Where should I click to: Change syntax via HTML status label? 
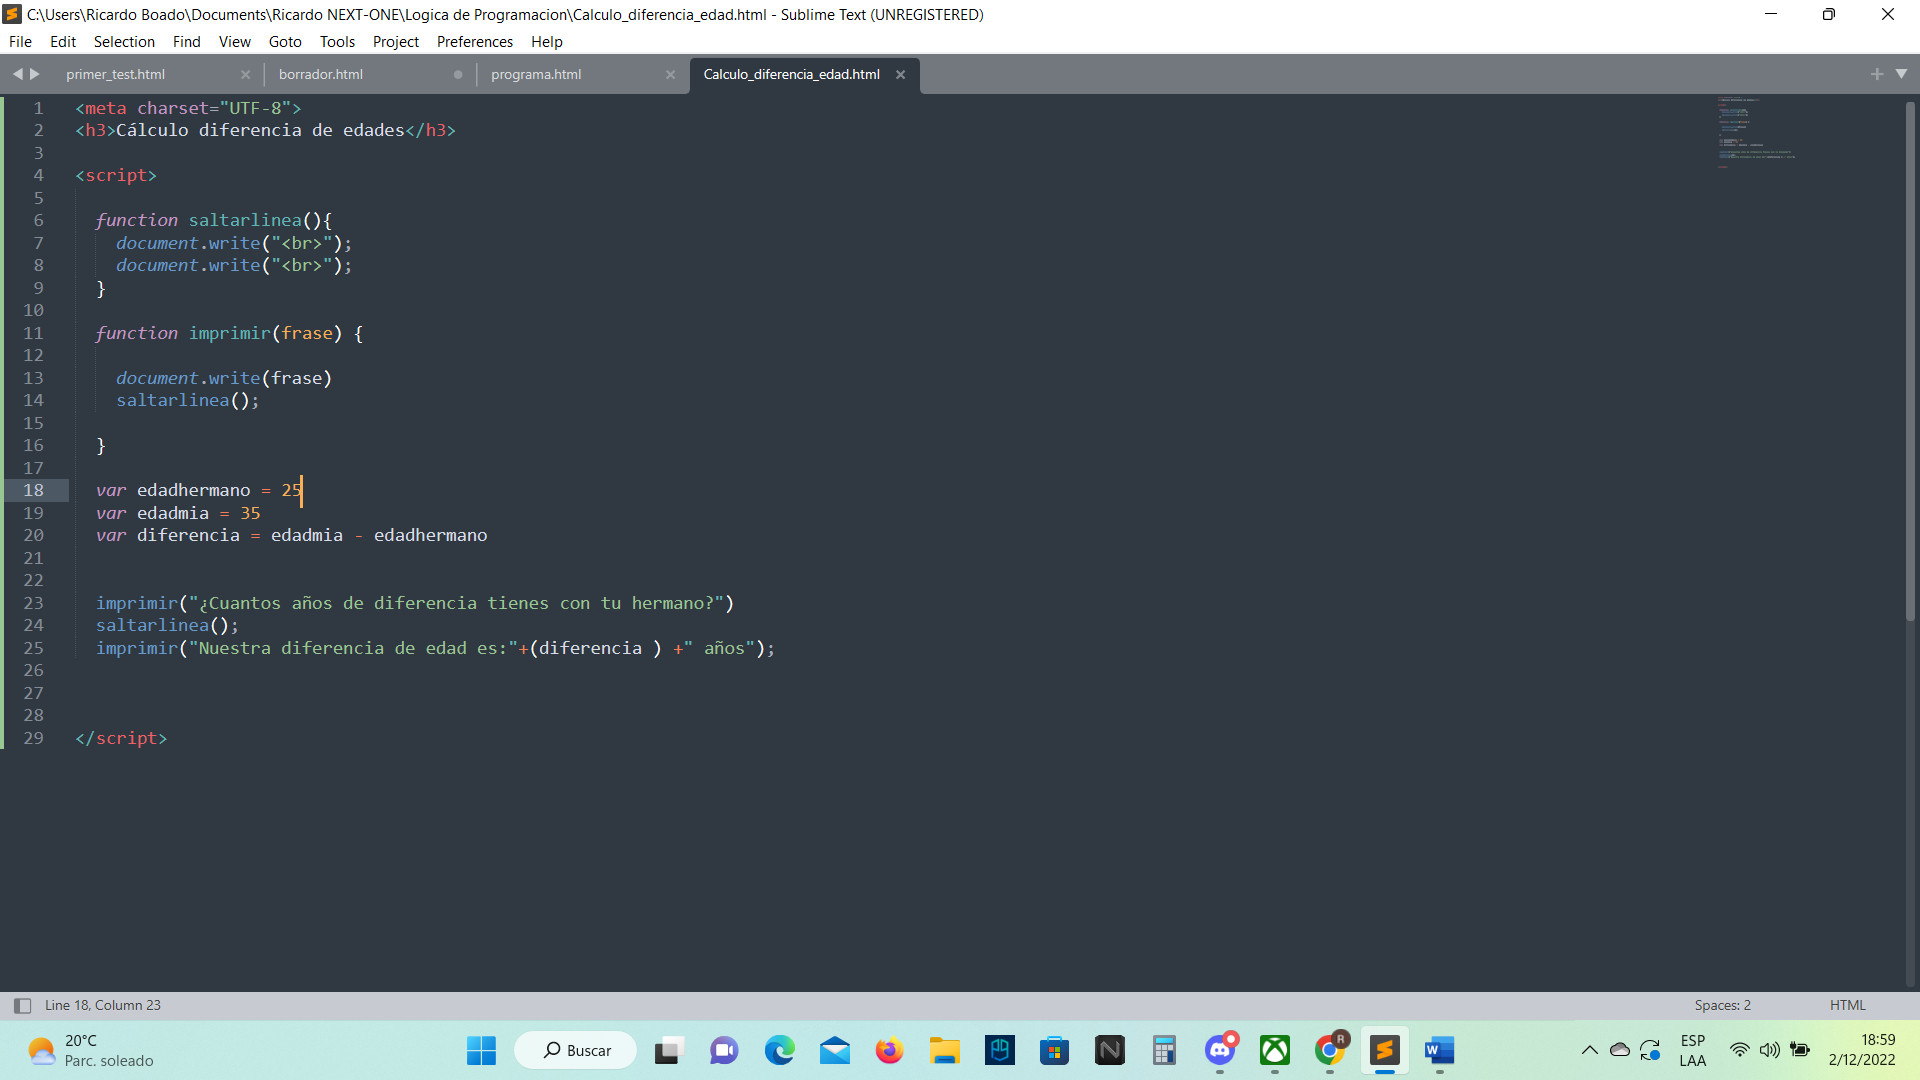point(1847,1006)
